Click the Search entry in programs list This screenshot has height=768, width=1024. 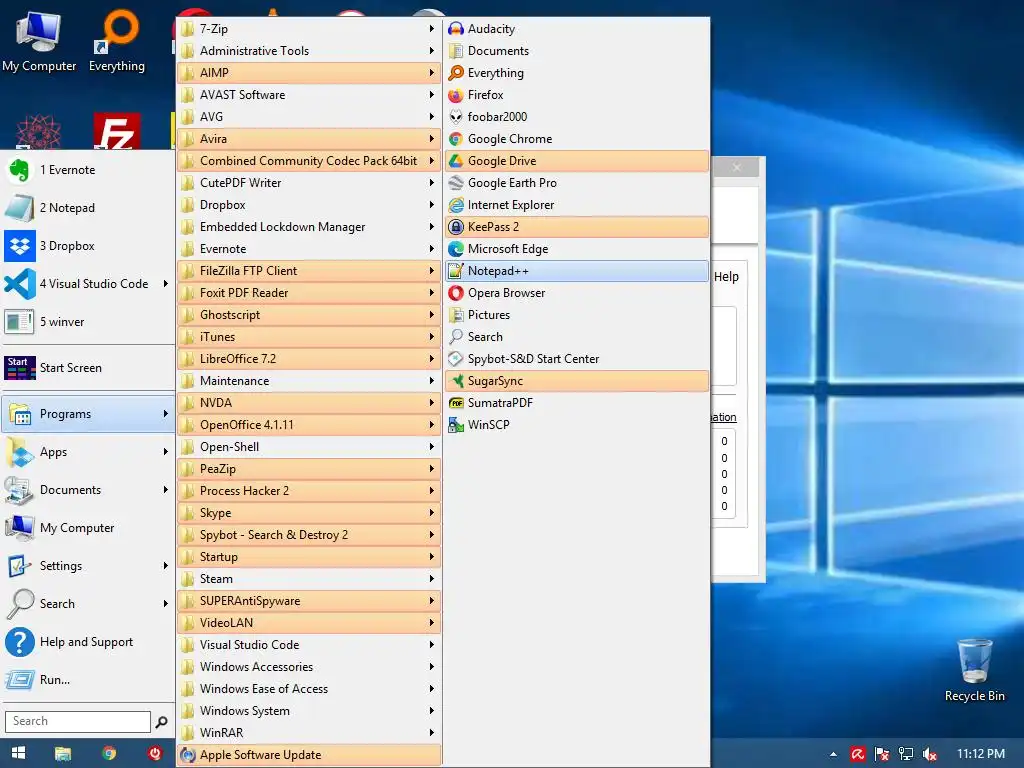coord(577,337)
